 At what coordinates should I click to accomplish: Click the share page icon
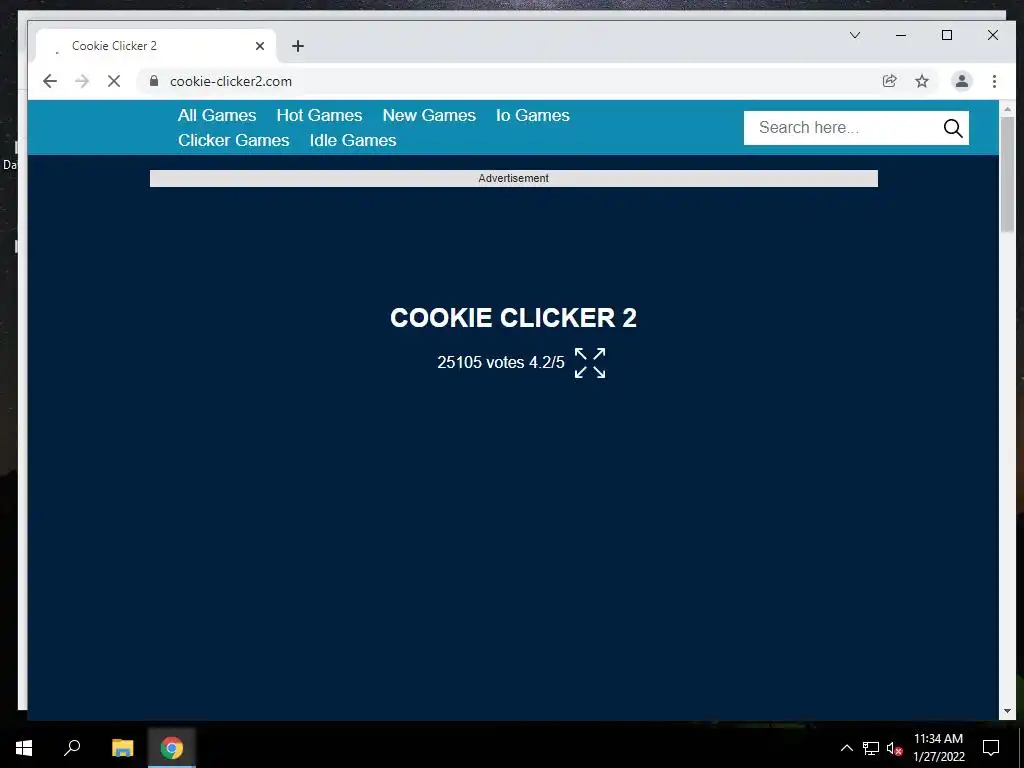889,81
